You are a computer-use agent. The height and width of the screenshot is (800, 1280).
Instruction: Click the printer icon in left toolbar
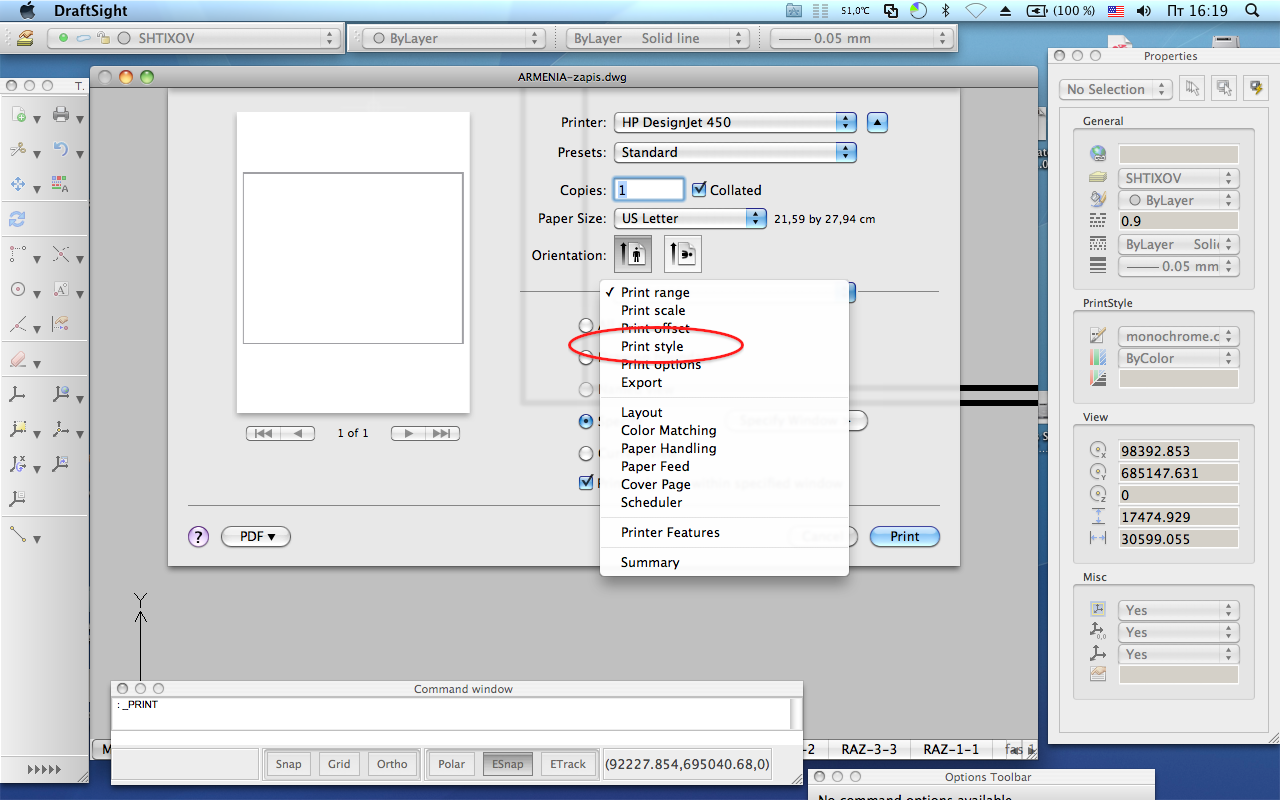point(61,115)
